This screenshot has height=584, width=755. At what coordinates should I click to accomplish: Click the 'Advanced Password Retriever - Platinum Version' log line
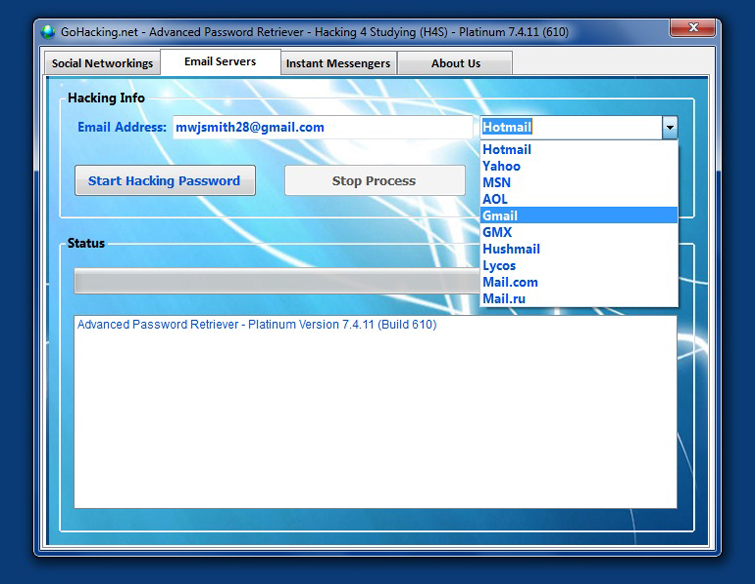[x=257, y=324]
